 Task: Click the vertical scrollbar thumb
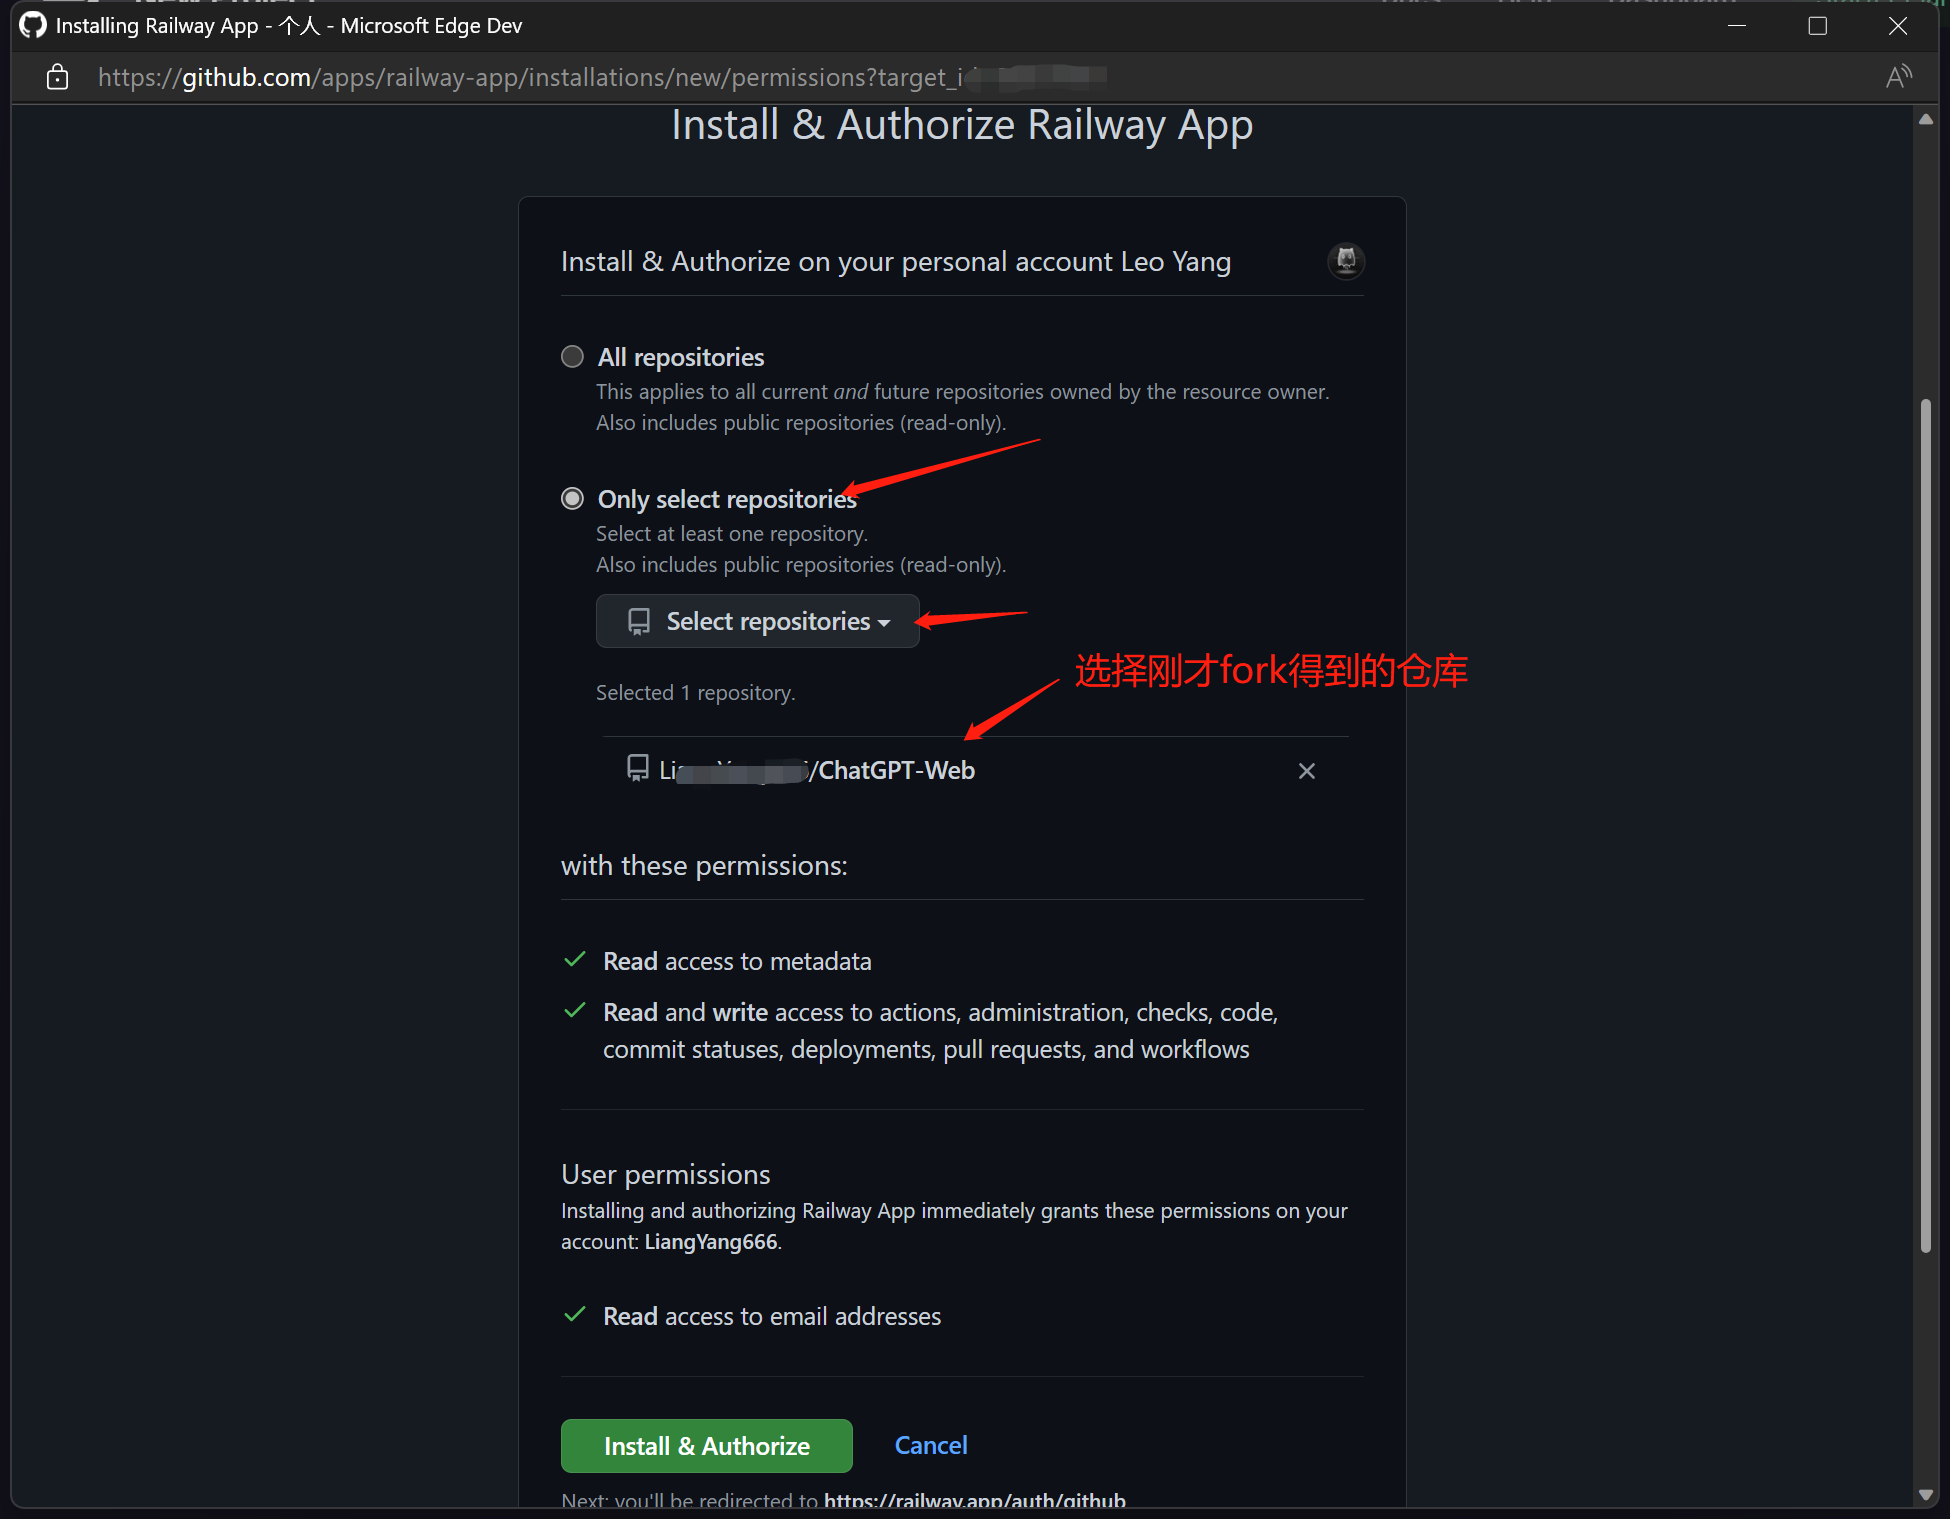tap(1926, 826)
